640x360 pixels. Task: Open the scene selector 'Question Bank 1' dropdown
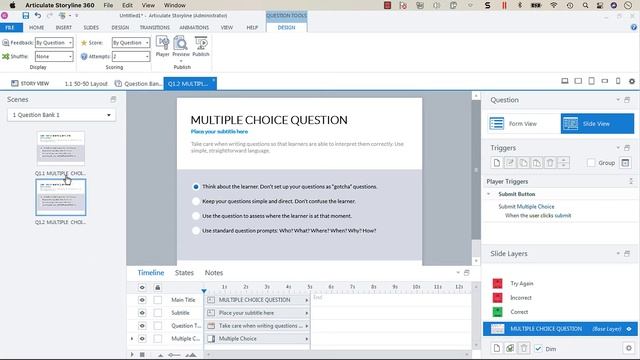[x=61, y=115]
